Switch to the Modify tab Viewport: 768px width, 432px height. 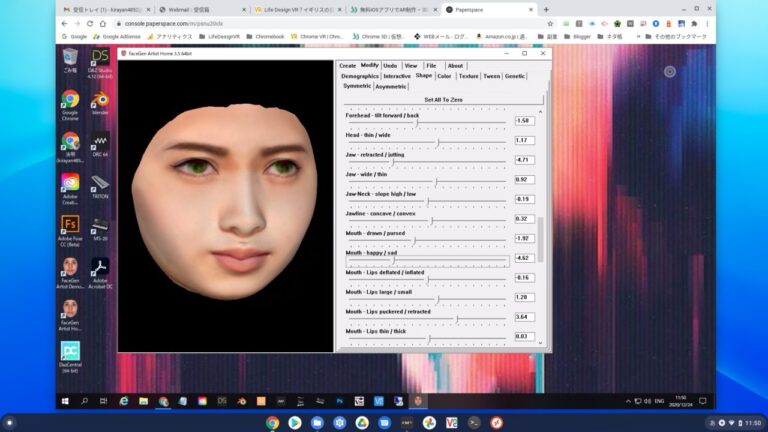coord(369,65)
